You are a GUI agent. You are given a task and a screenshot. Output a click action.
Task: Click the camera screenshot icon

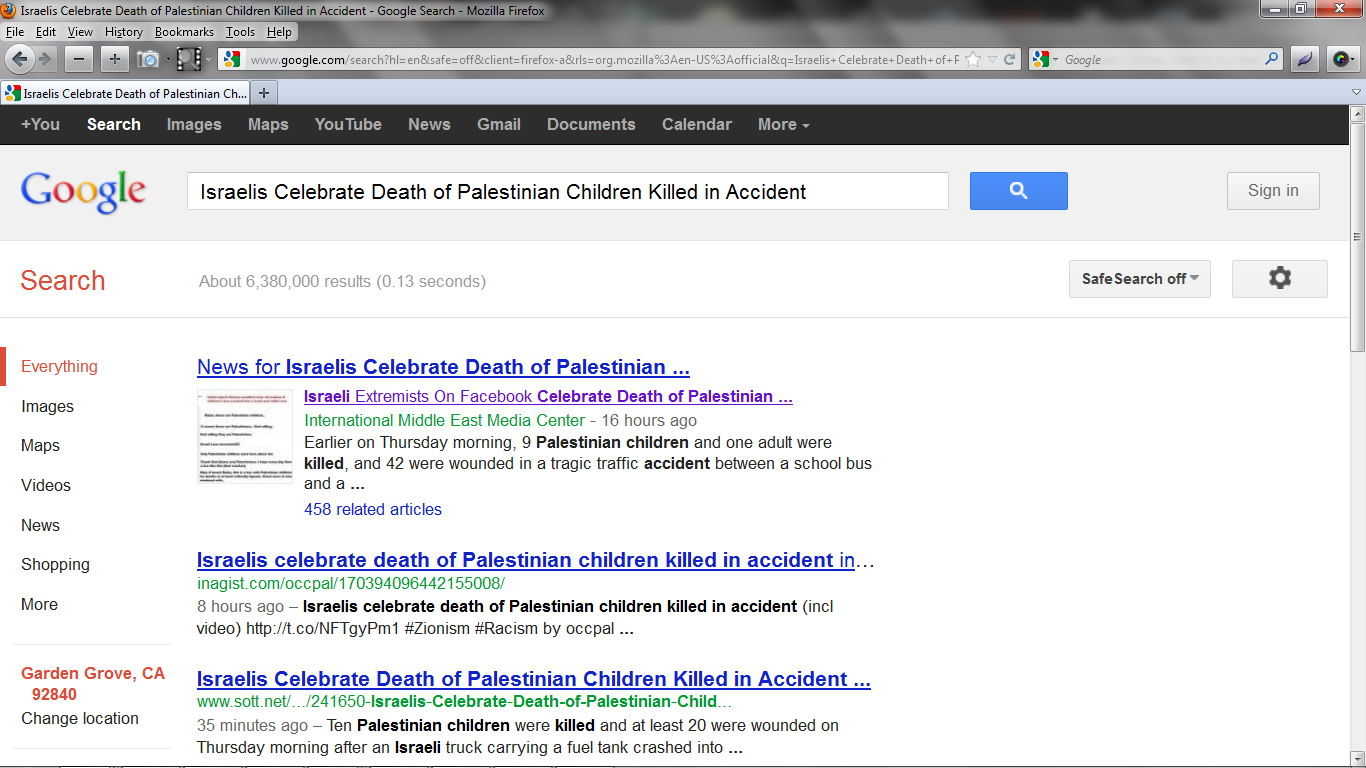[x=148, y=59]
